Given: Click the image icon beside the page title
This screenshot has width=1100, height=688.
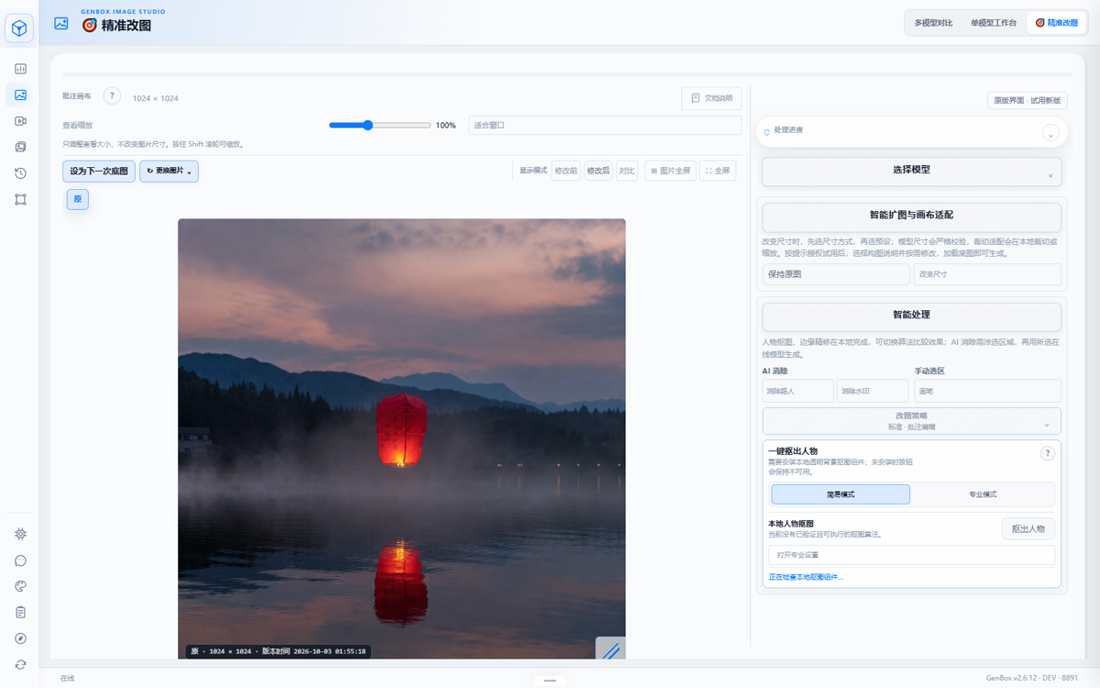Looking at the screenshot, I should coord(61,23).
